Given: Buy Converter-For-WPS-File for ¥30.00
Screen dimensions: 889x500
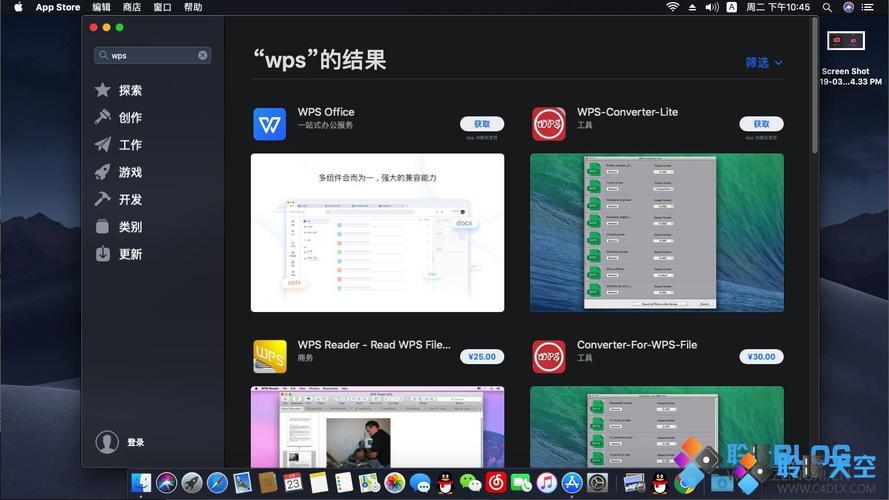Looking at the screenshot, I should click(x=761, y=357).
